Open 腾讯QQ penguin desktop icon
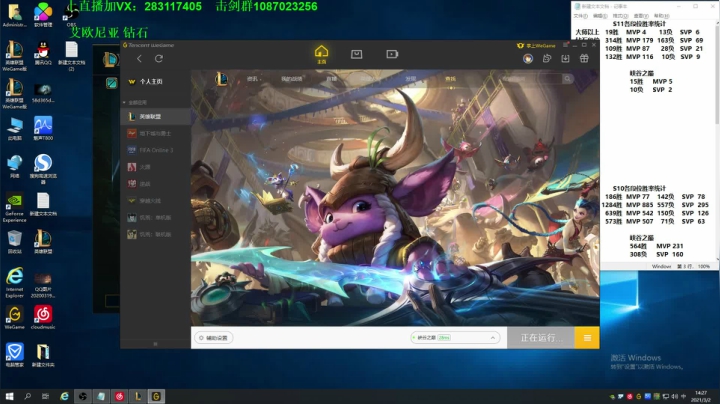 43,53
